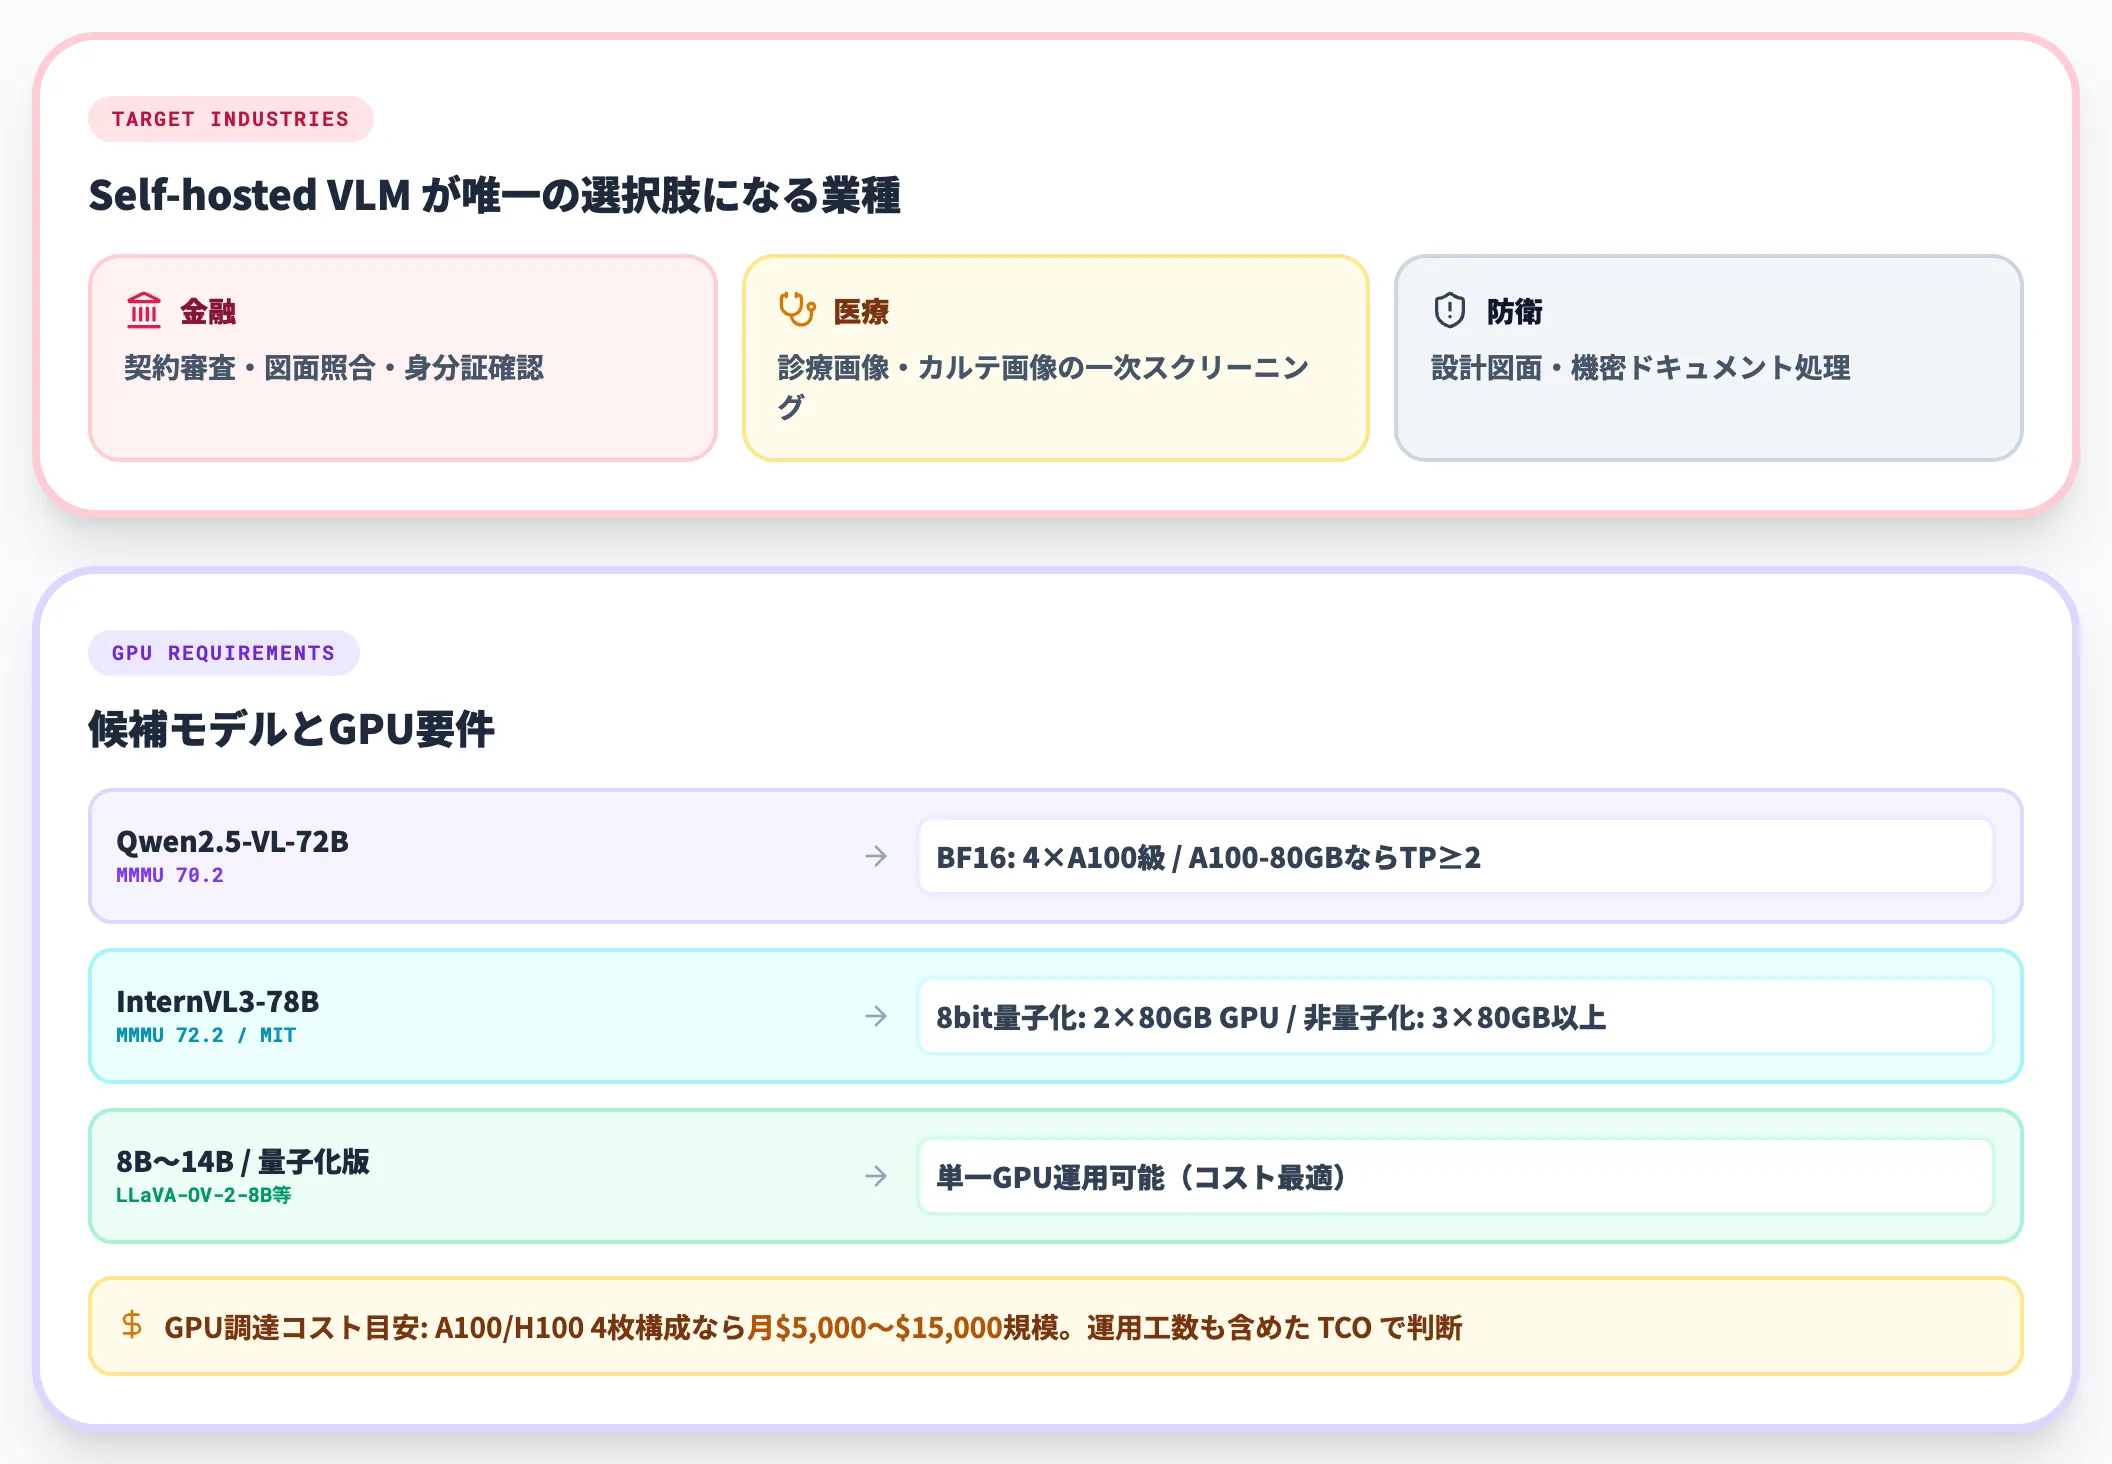
Task: Click the heading 候補モデルとGPU要件
Action: tap(291, 729)
